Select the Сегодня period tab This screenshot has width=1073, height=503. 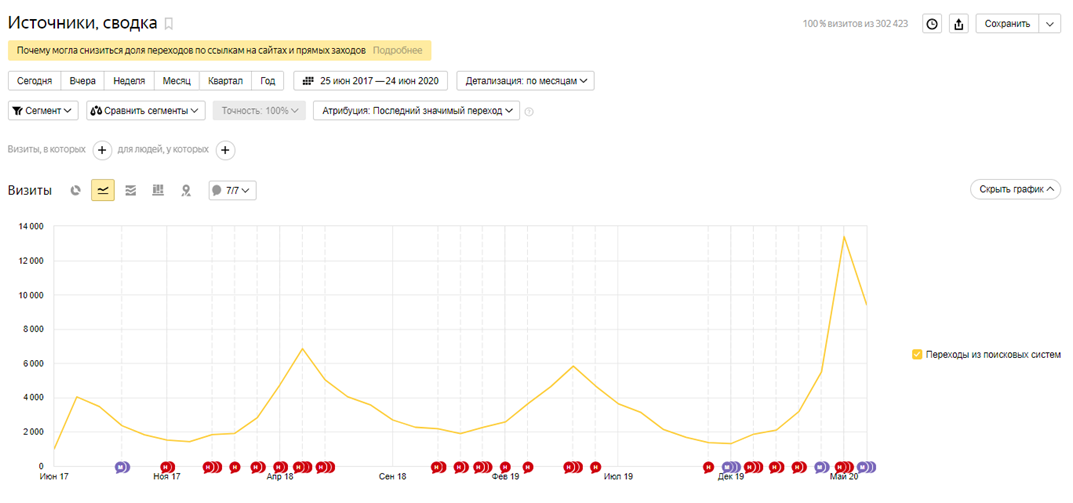[34, 81]
